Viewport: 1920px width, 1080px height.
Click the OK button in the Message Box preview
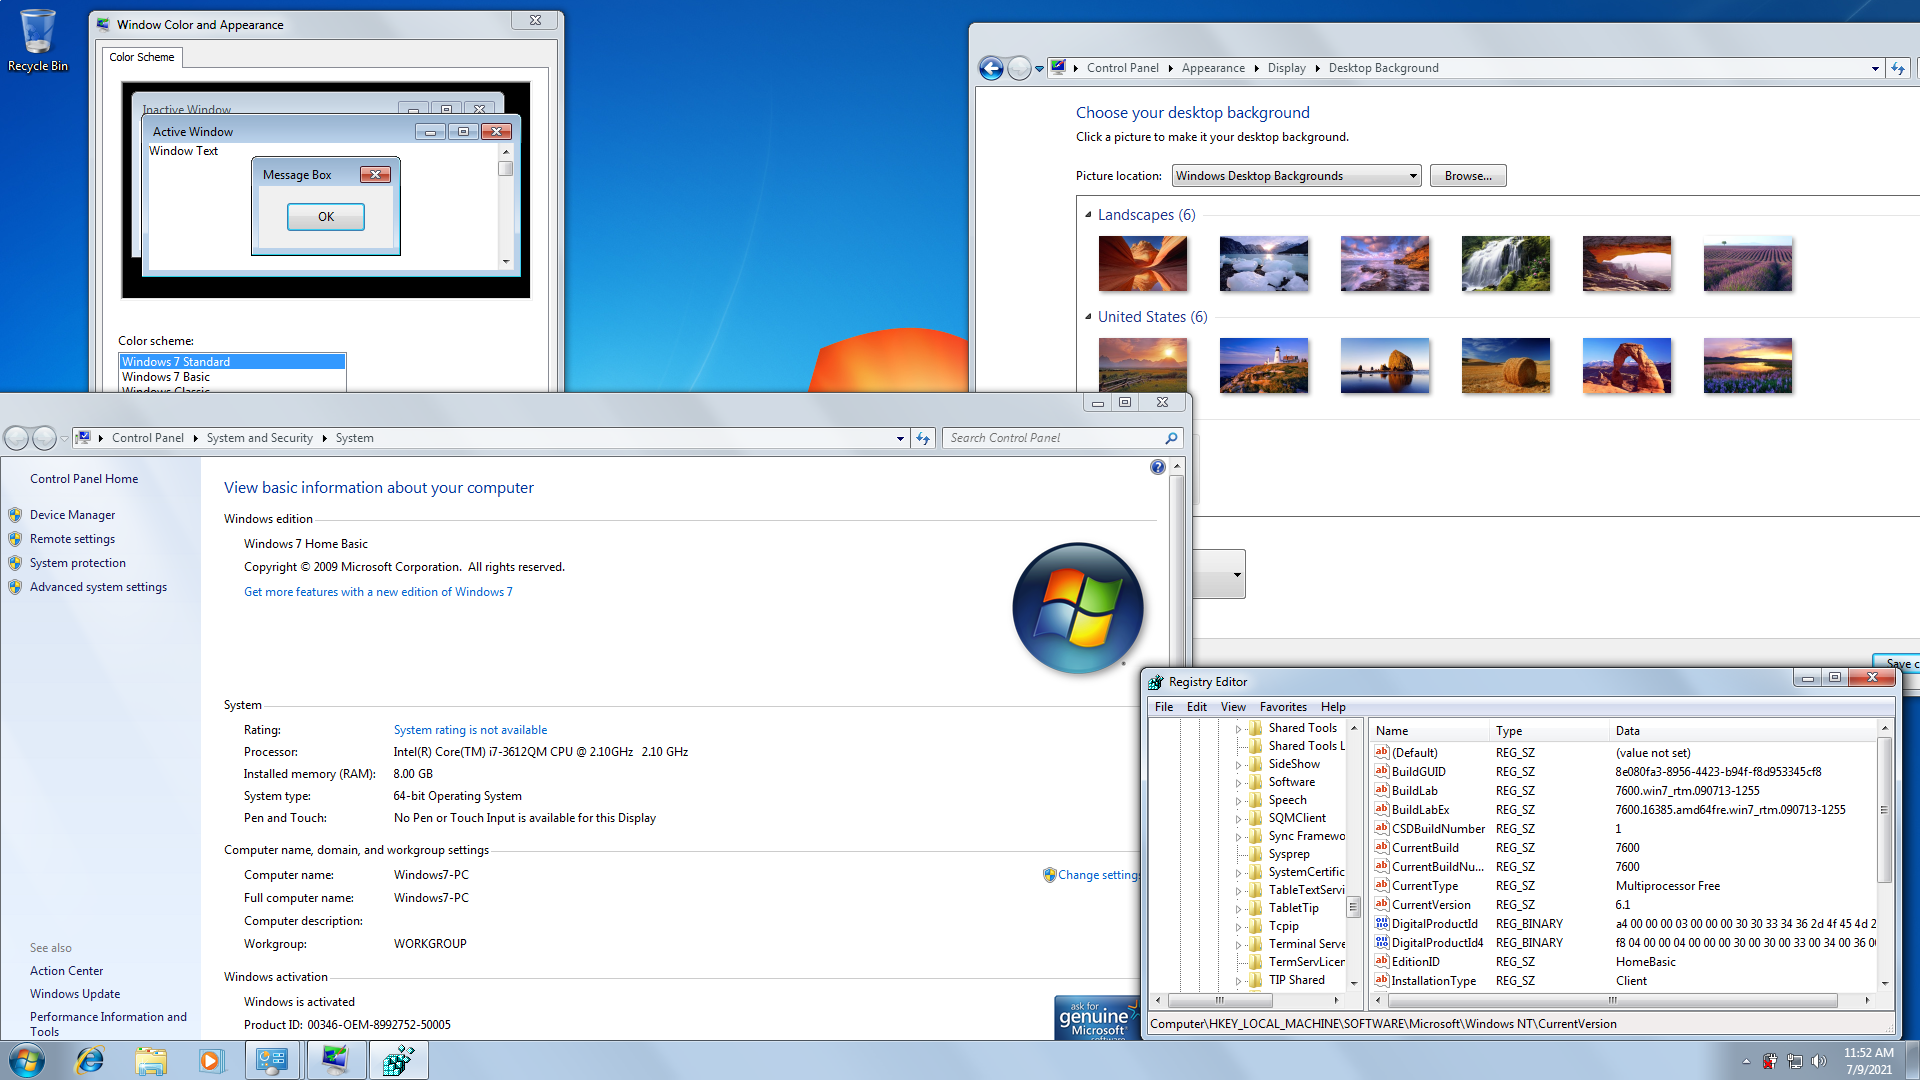tap(324, 215)
